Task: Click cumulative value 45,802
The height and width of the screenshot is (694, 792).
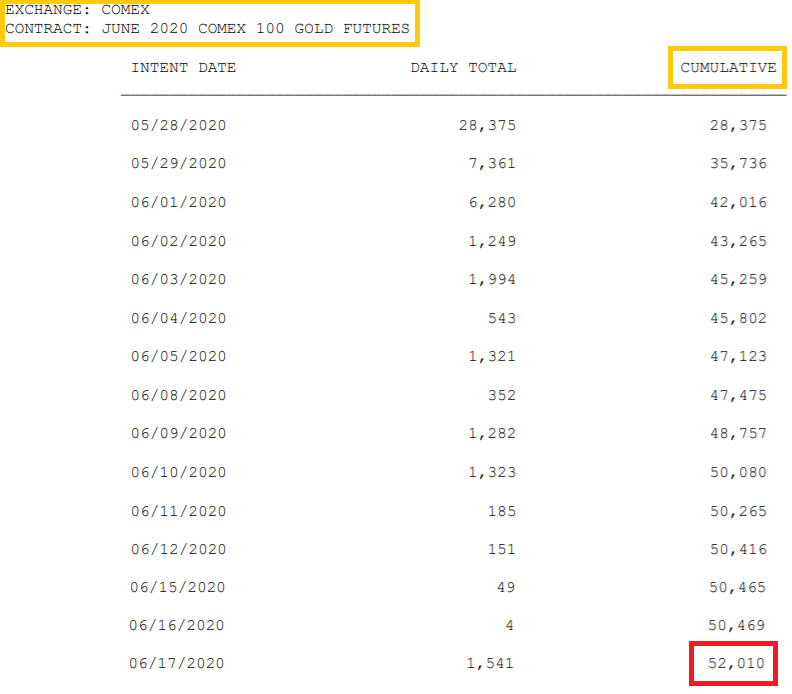Action: pyautogui.click(x=738, y=318)
